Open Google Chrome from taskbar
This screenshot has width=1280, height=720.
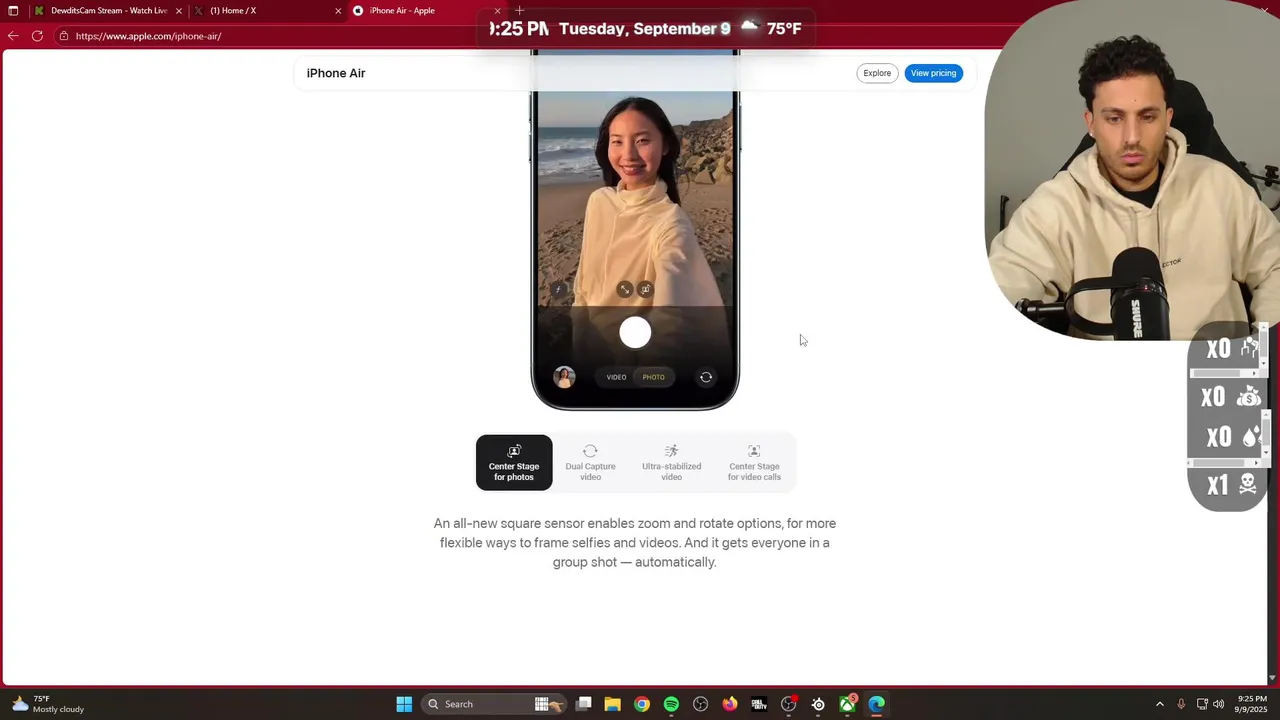(642, 704)
